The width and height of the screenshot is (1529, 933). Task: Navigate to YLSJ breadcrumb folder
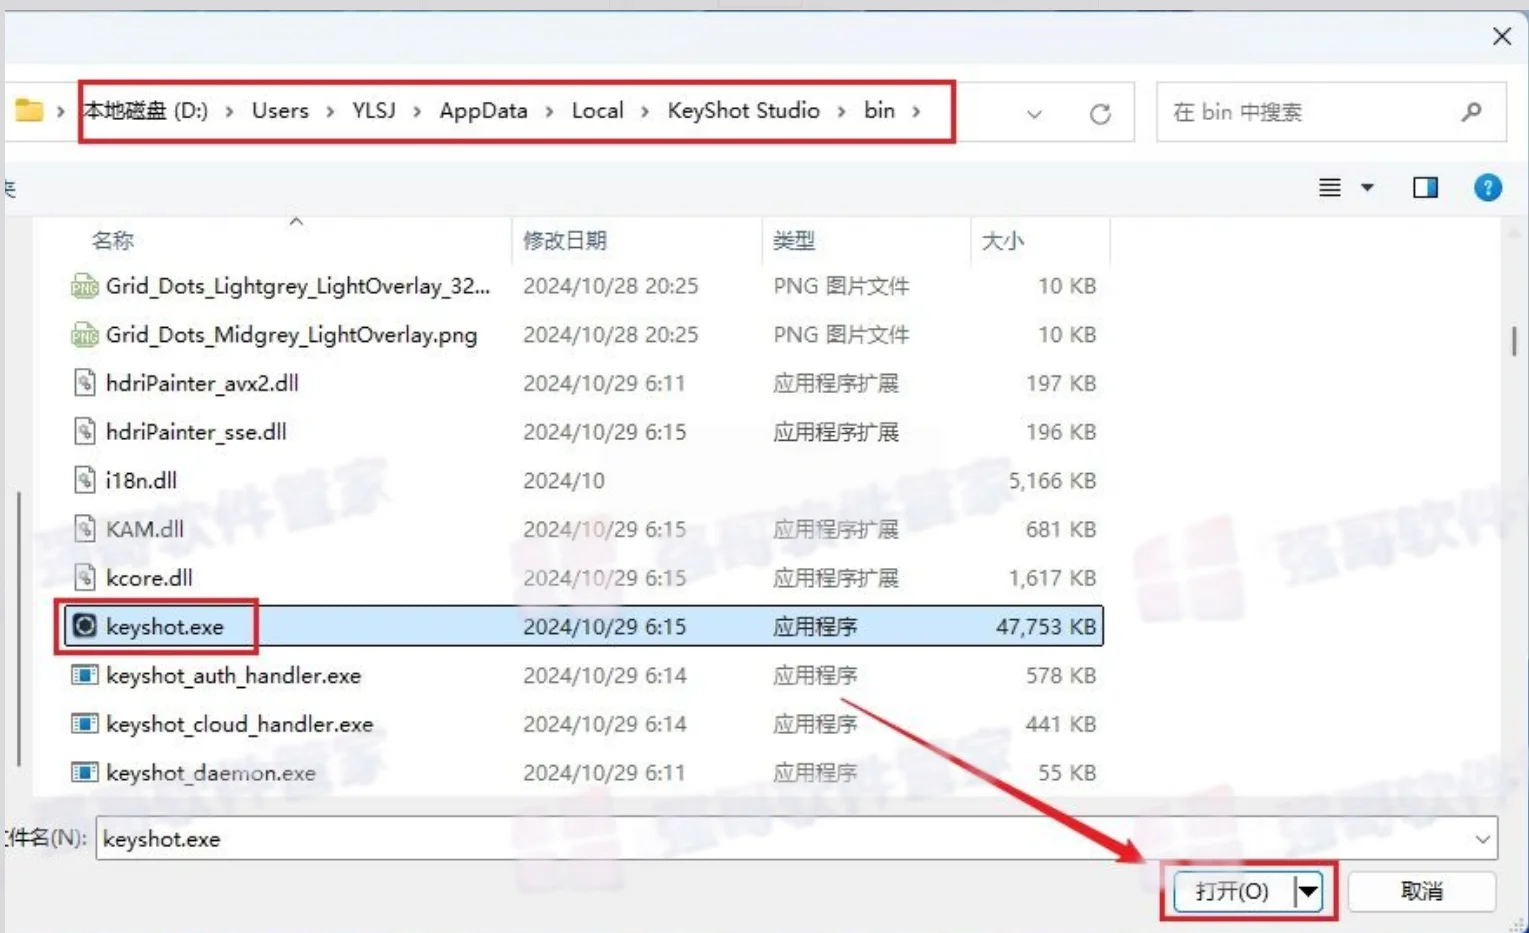tap(374, 110)
